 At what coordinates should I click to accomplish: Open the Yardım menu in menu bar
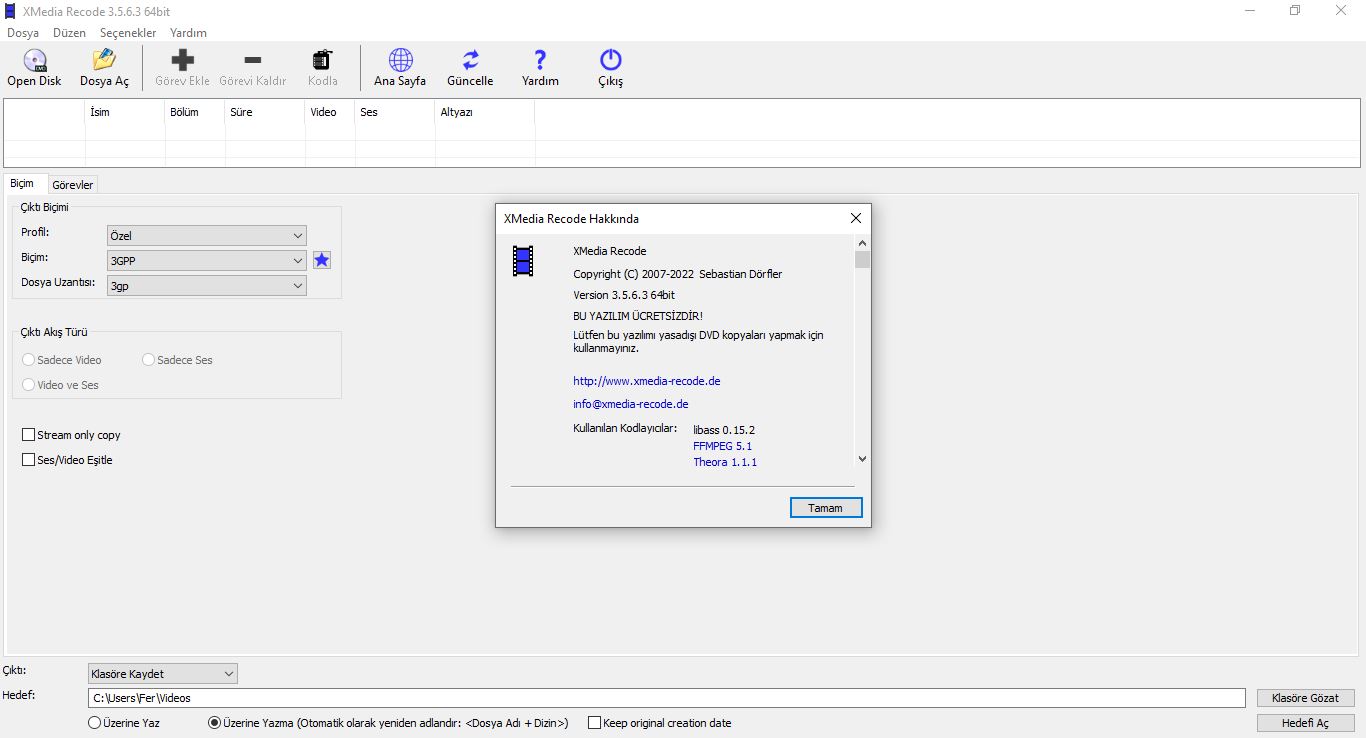188,33
